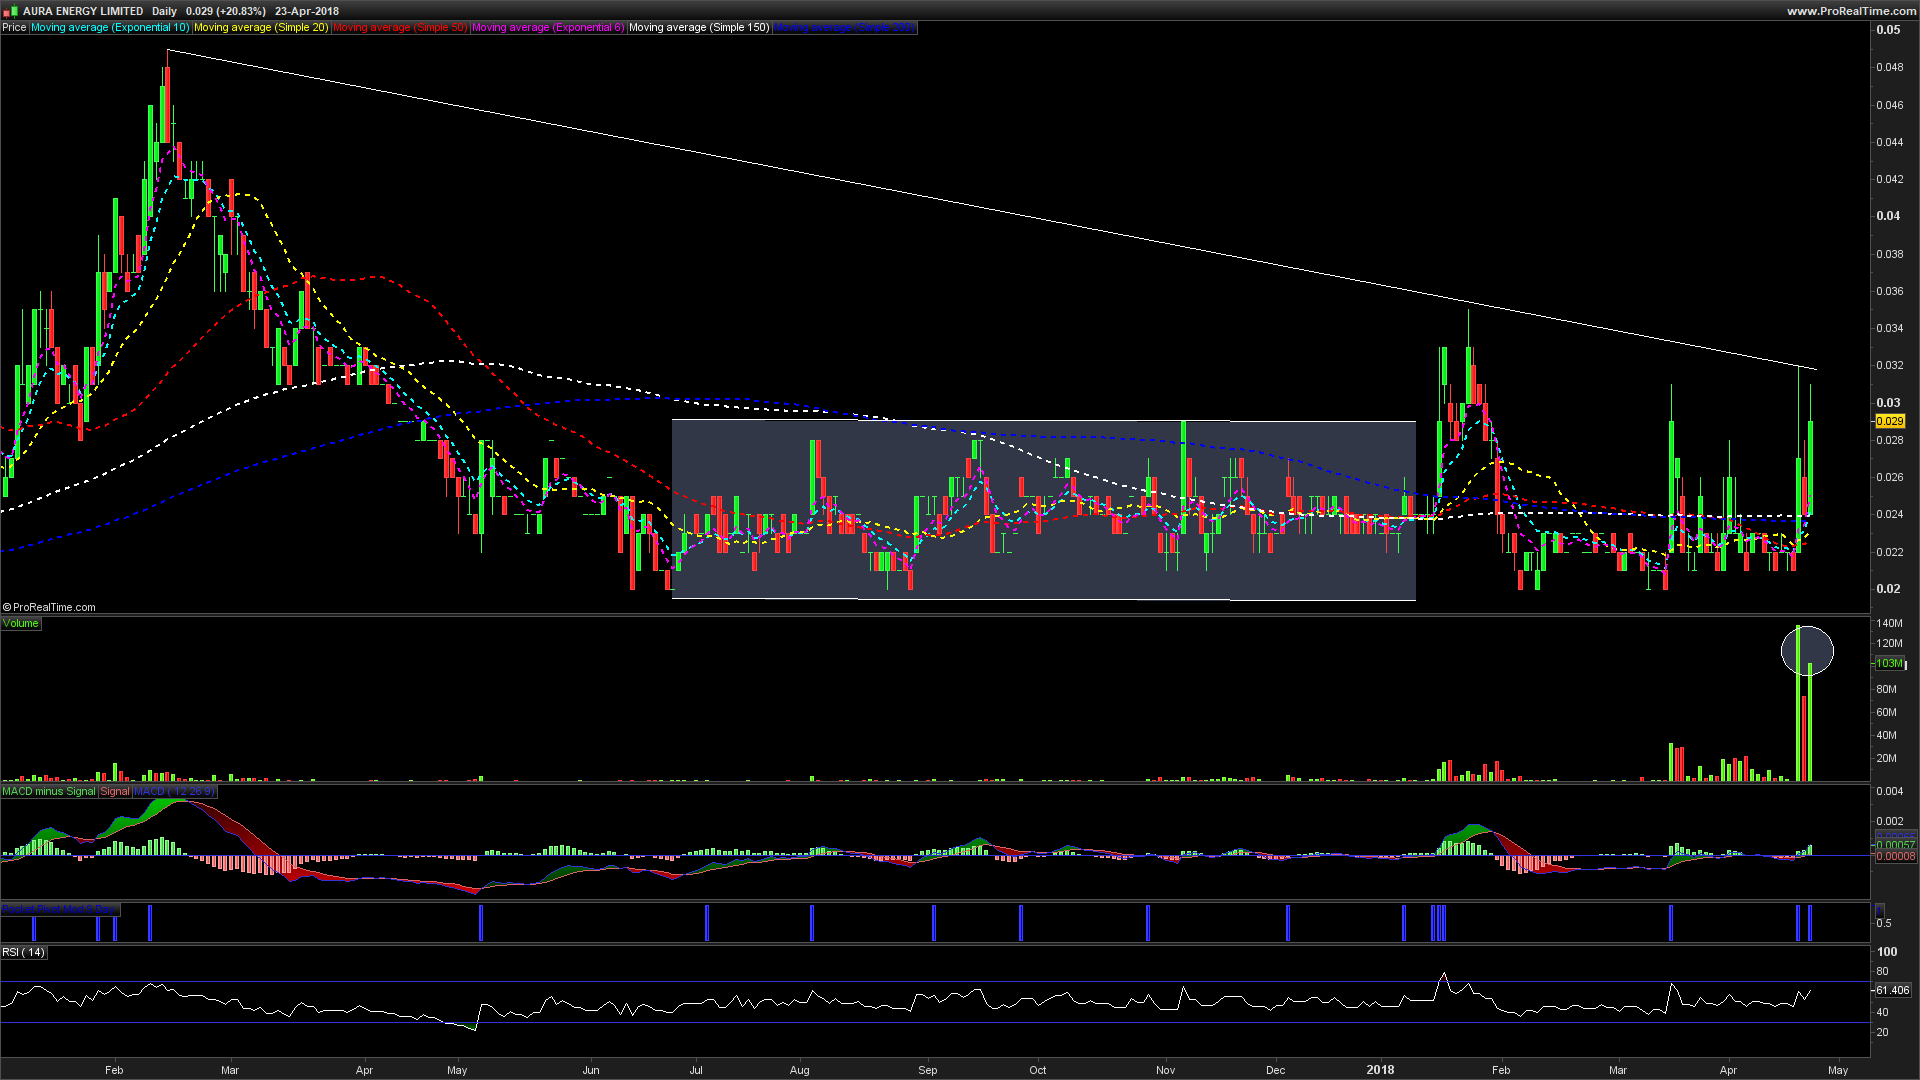Click the 0.04 price axis label
Image resolution: width=1920 pixels, height=1080 pixels.
point(1888,216)
